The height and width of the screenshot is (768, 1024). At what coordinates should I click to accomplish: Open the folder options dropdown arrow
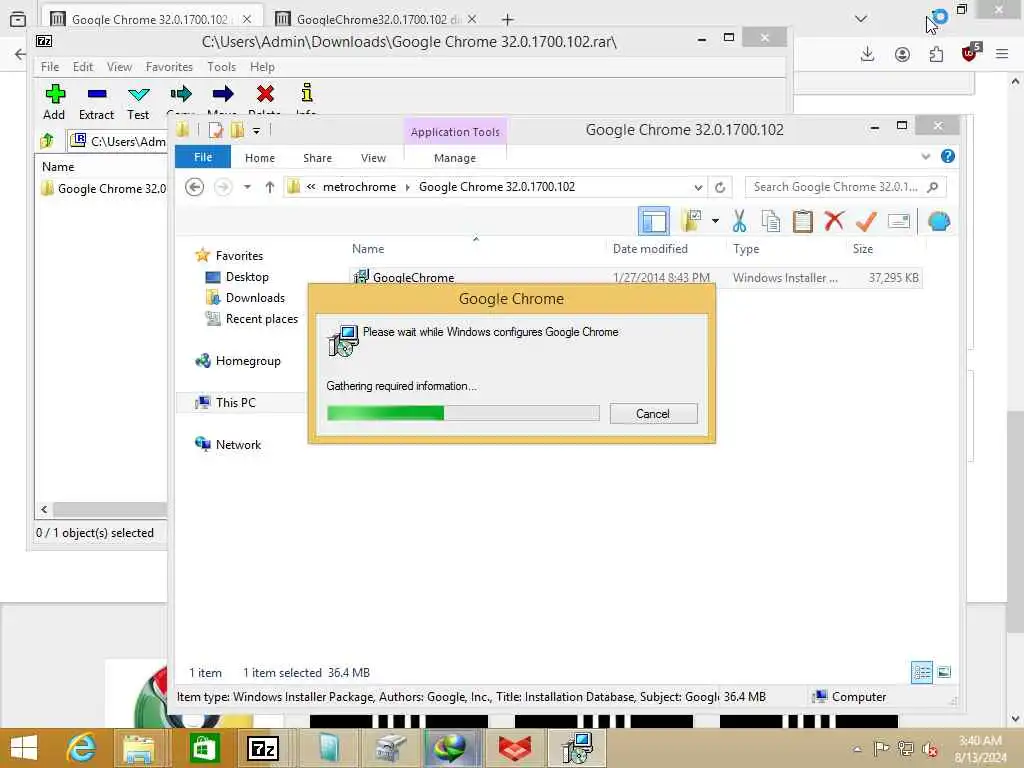coord(716,221)
